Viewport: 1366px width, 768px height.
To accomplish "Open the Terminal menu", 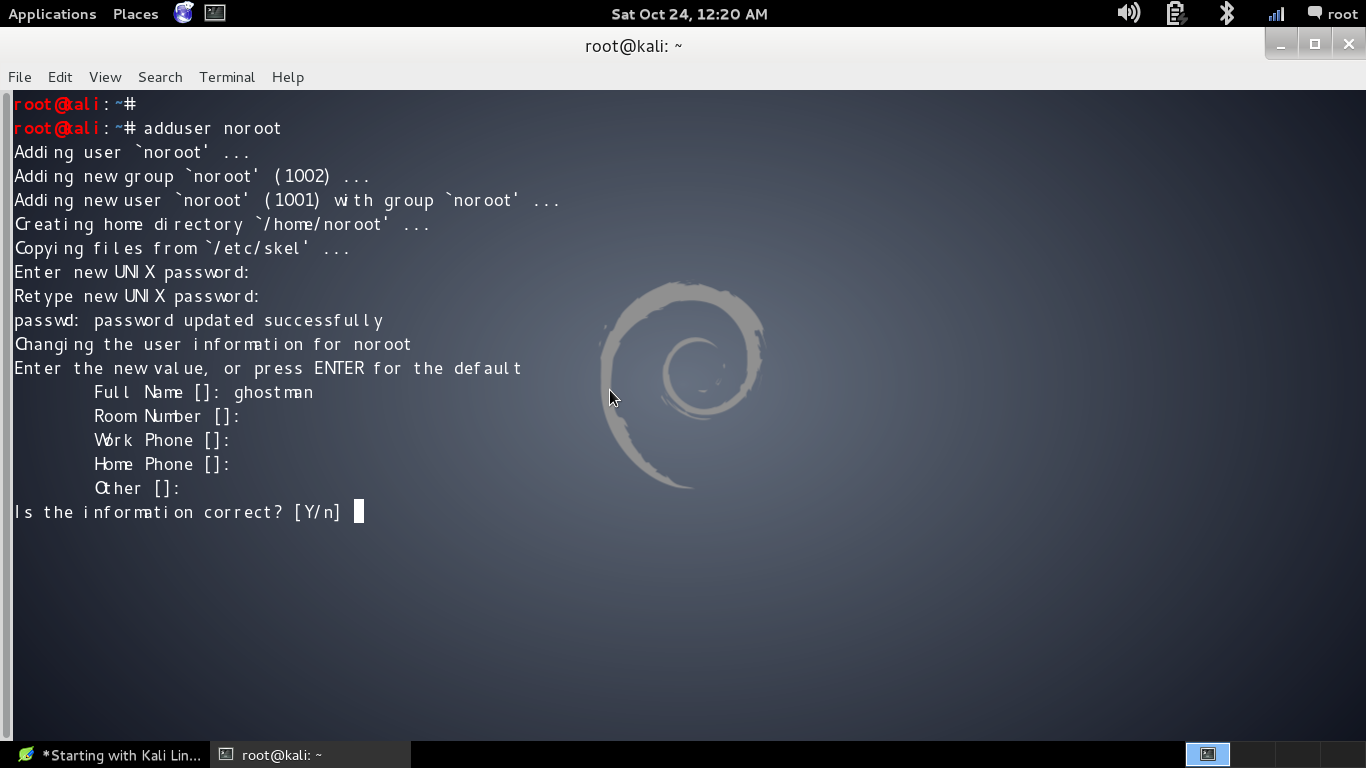I will 227,77.
